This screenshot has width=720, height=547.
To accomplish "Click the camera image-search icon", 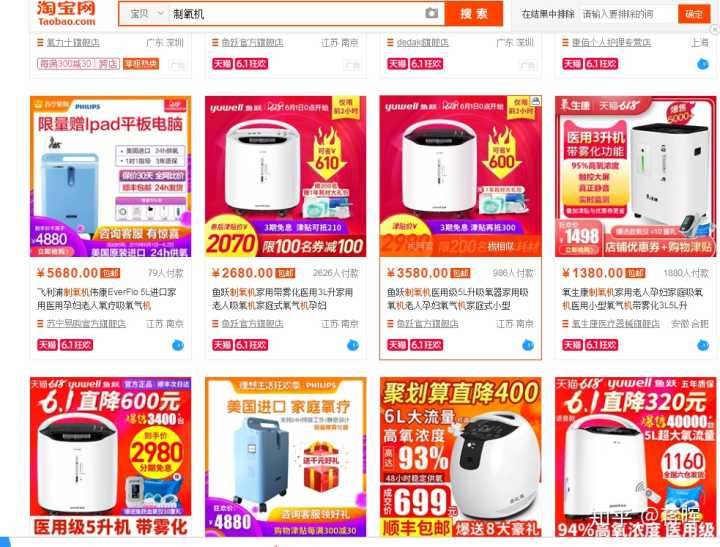I will click(x=431, y=13).
